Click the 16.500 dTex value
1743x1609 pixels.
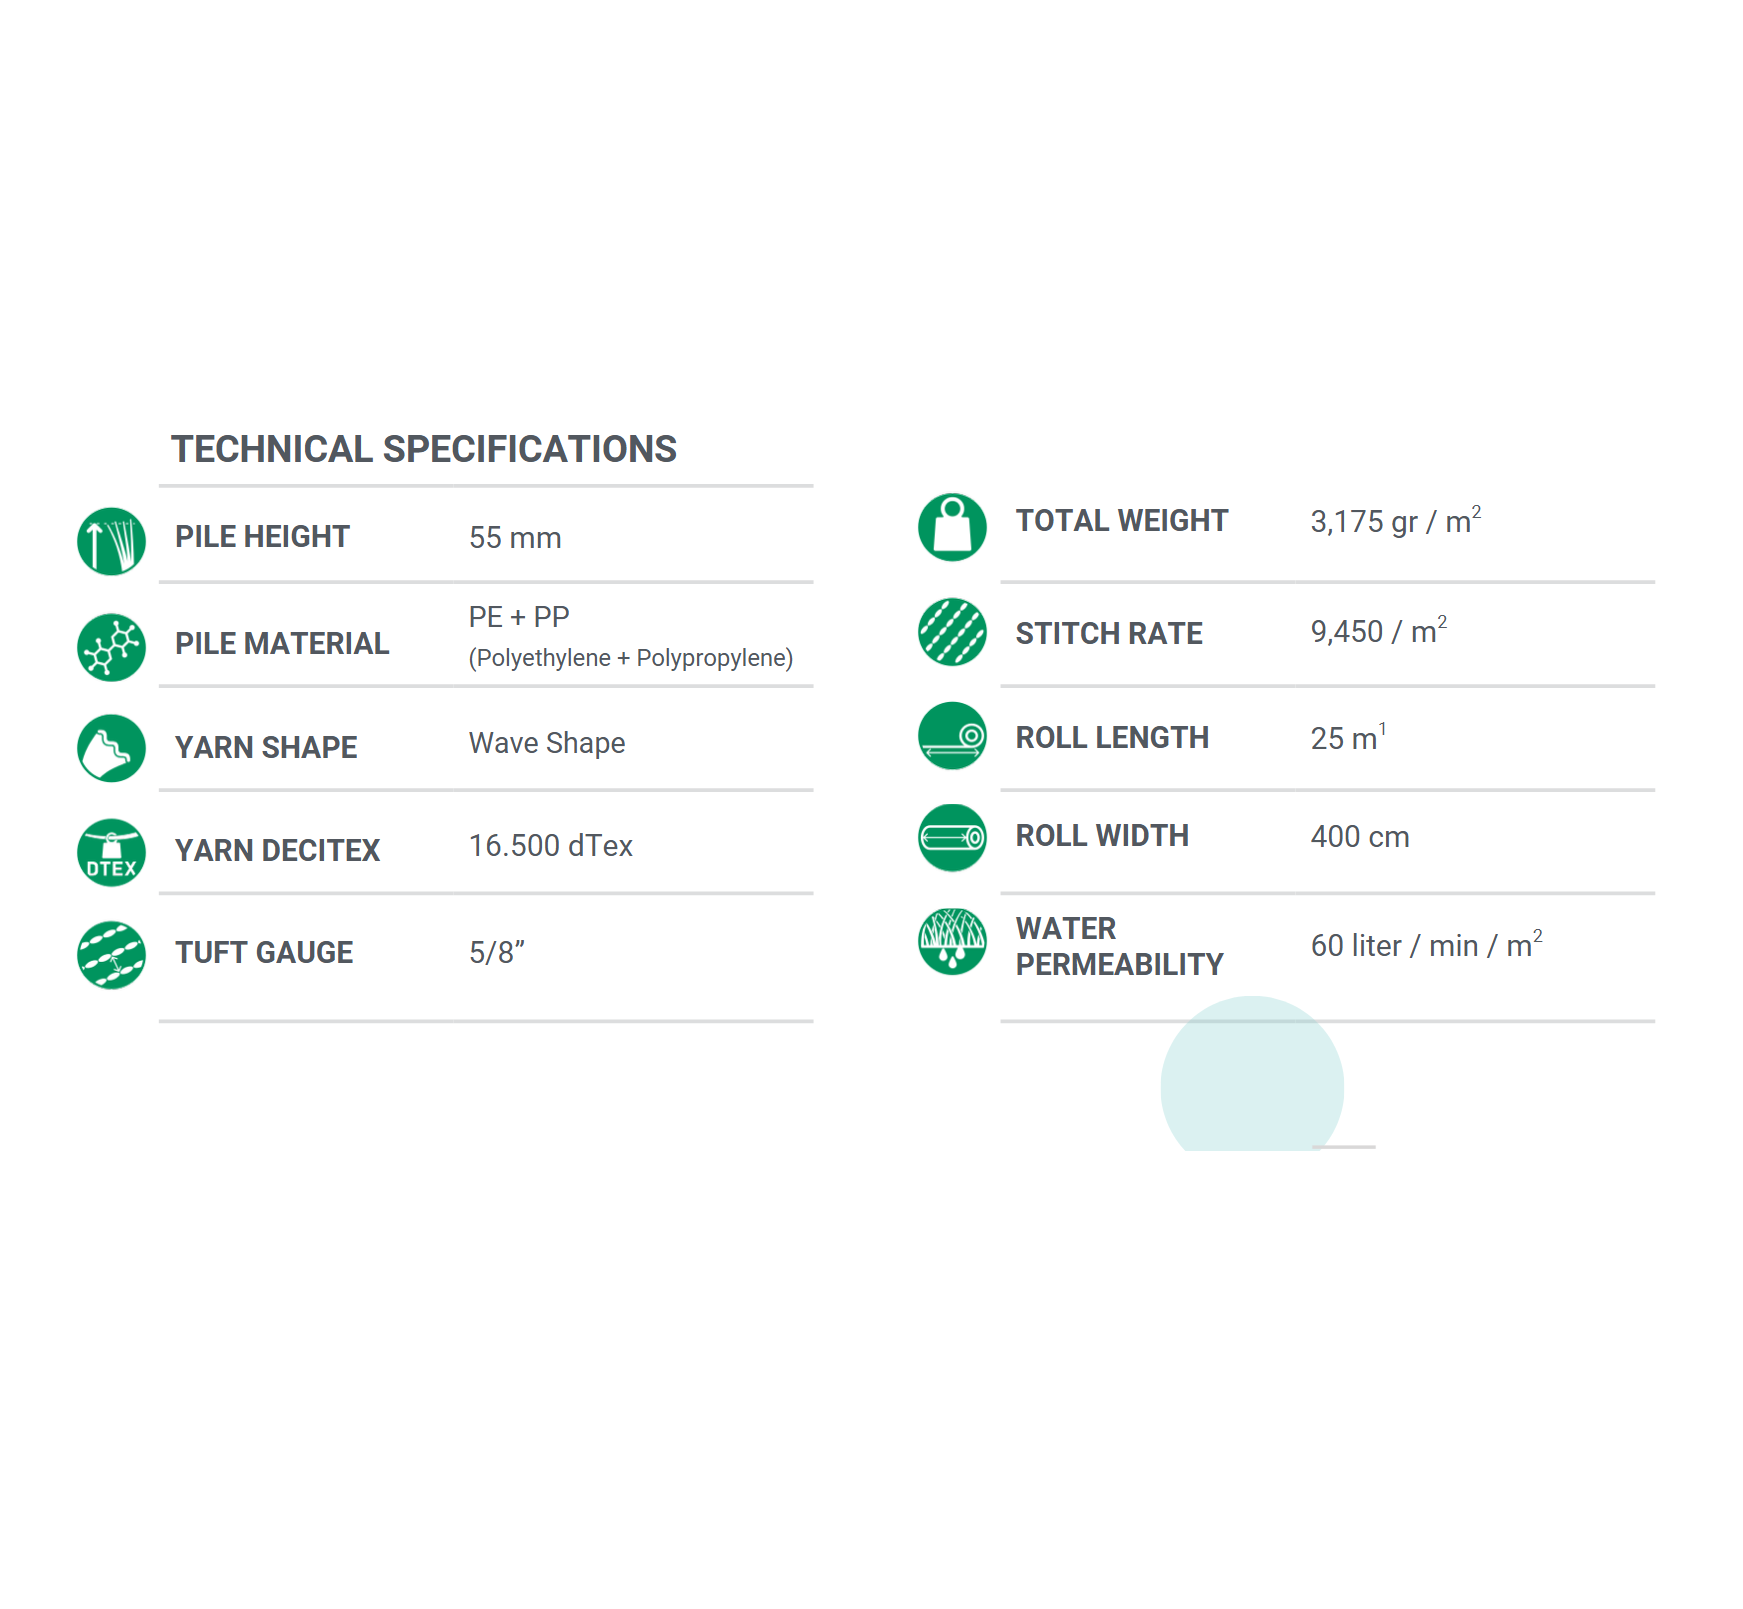[x=550, y=846]
